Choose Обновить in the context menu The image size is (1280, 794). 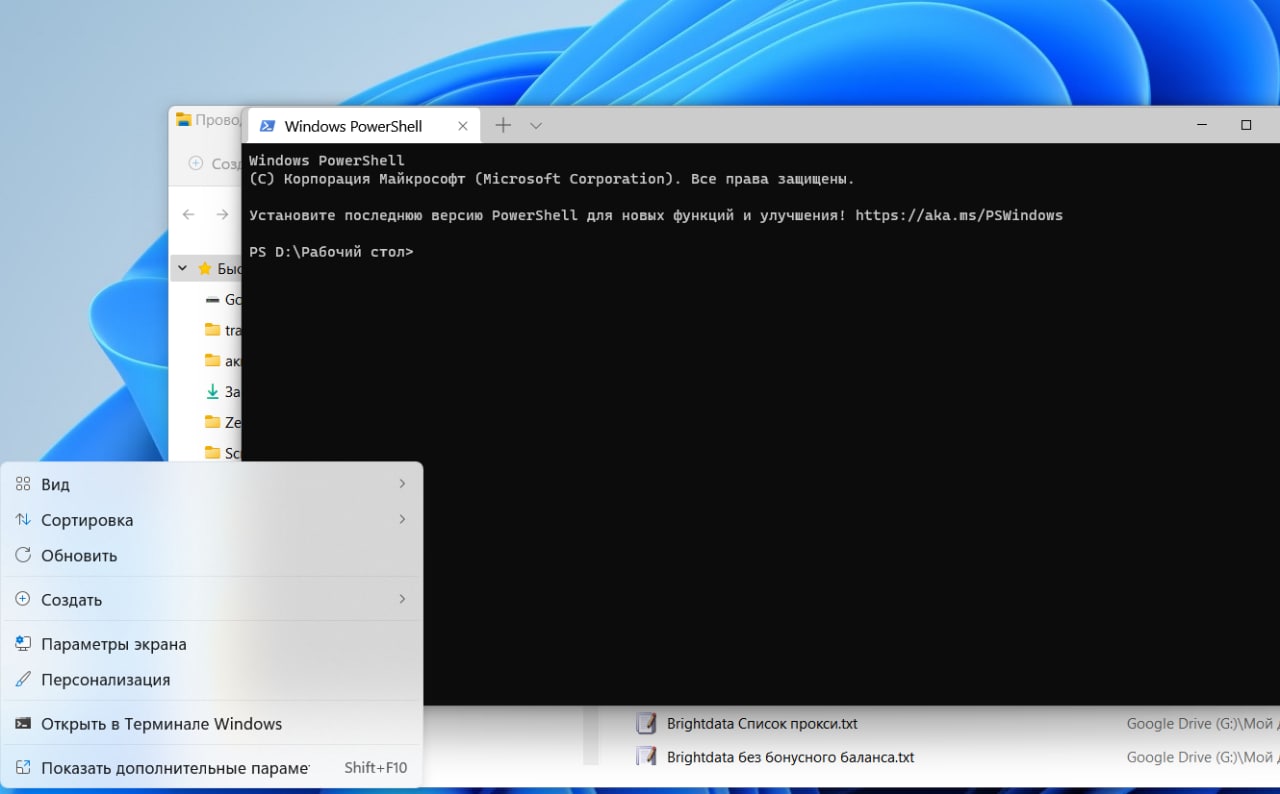pos(212,556)
